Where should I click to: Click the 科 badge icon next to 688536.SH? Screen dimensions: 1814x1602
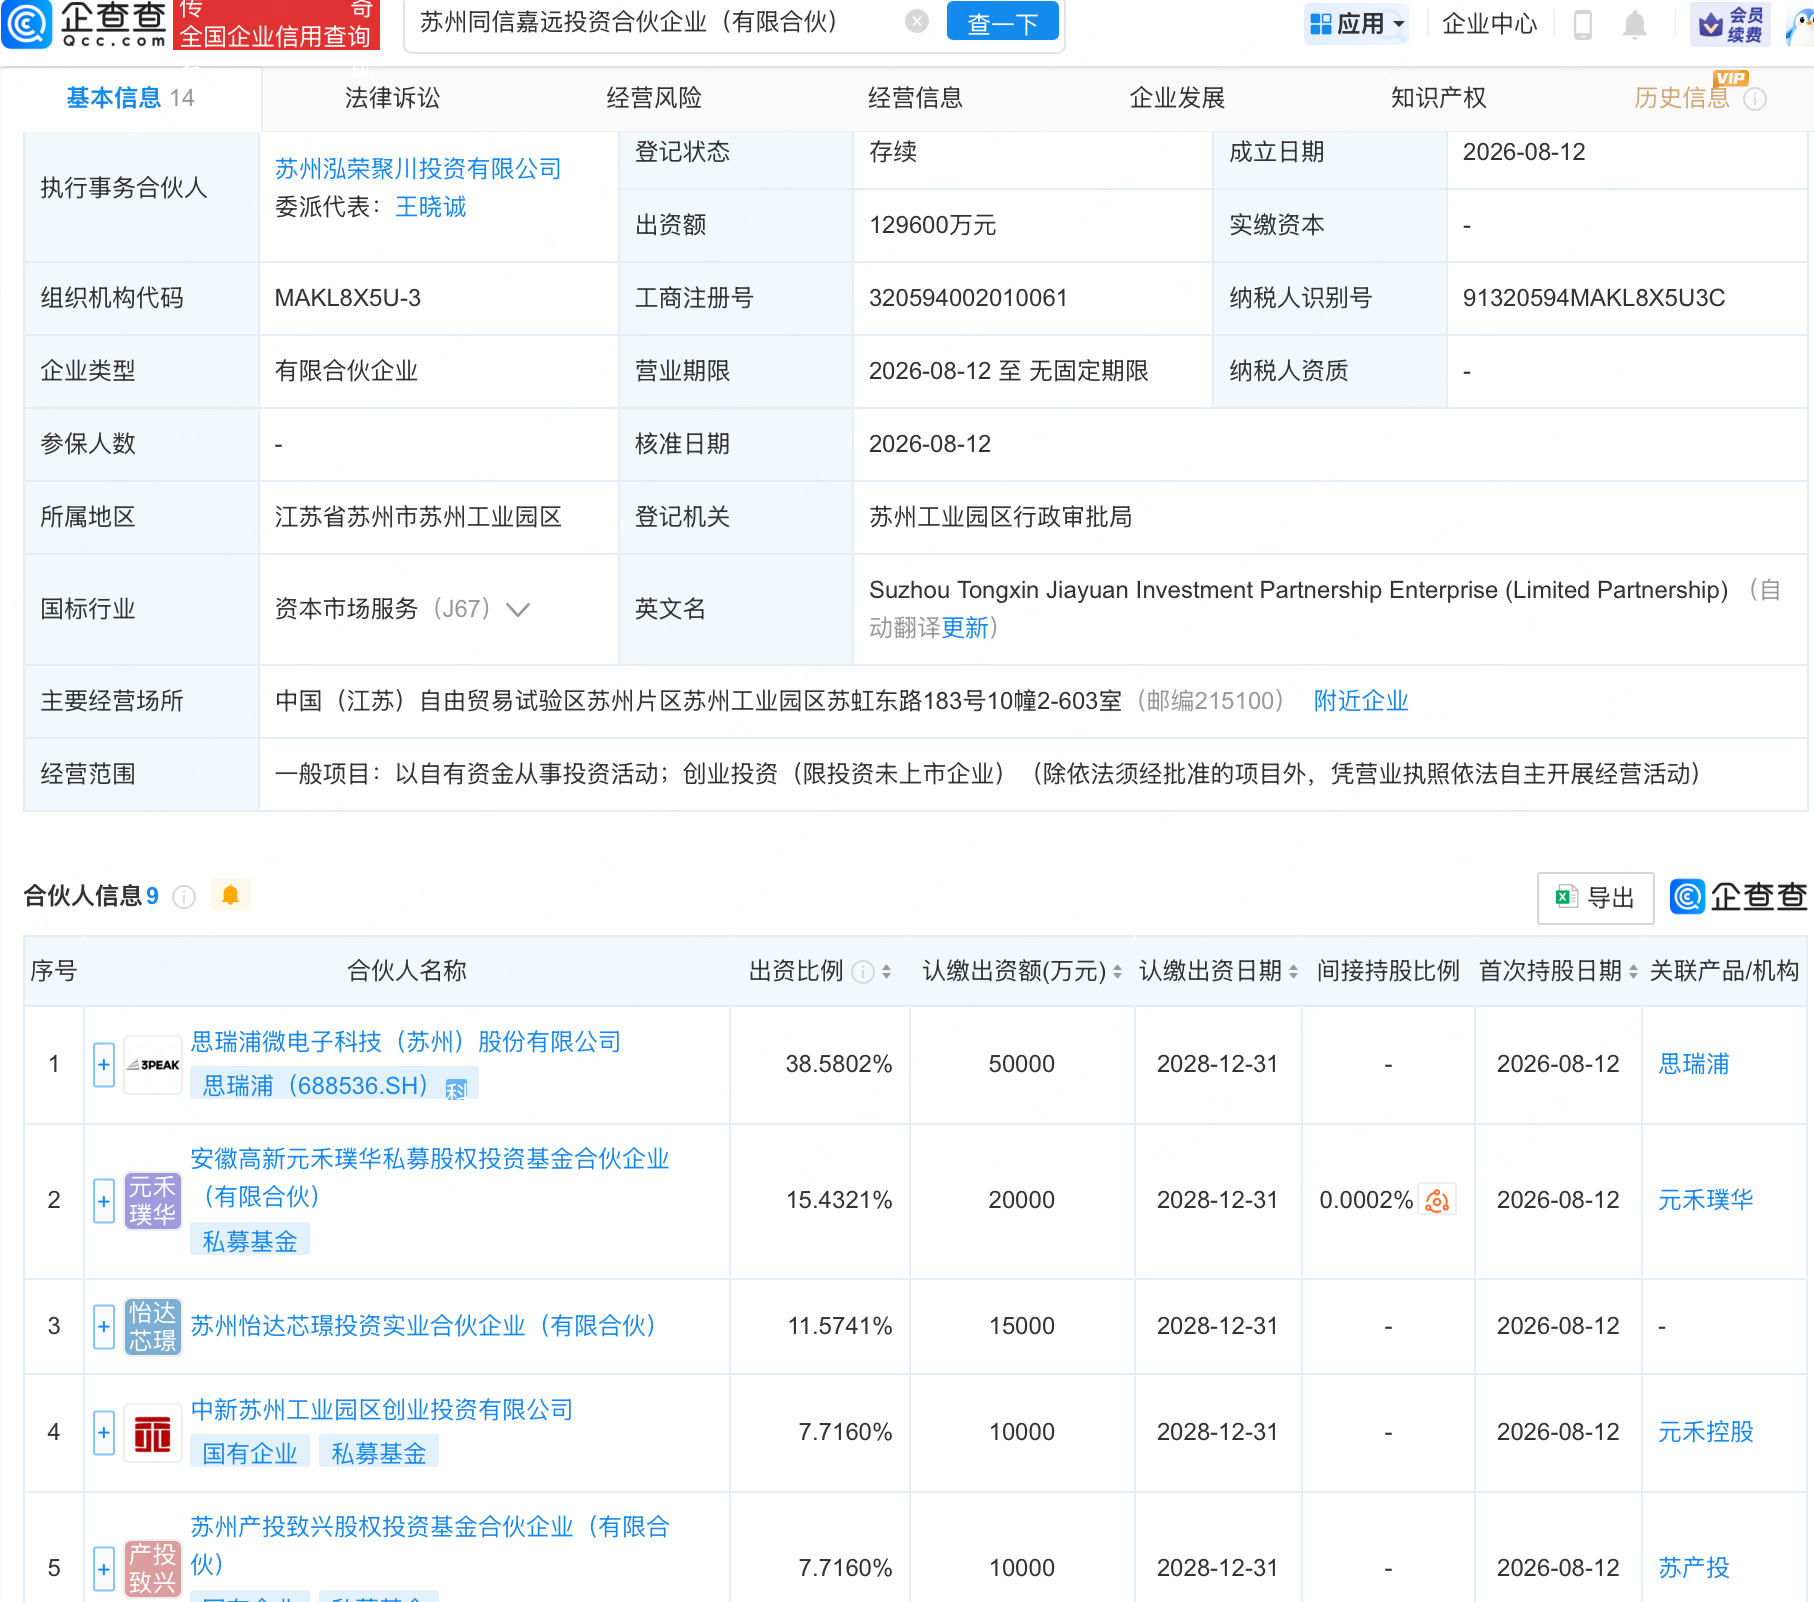(x=456, y=1089)
